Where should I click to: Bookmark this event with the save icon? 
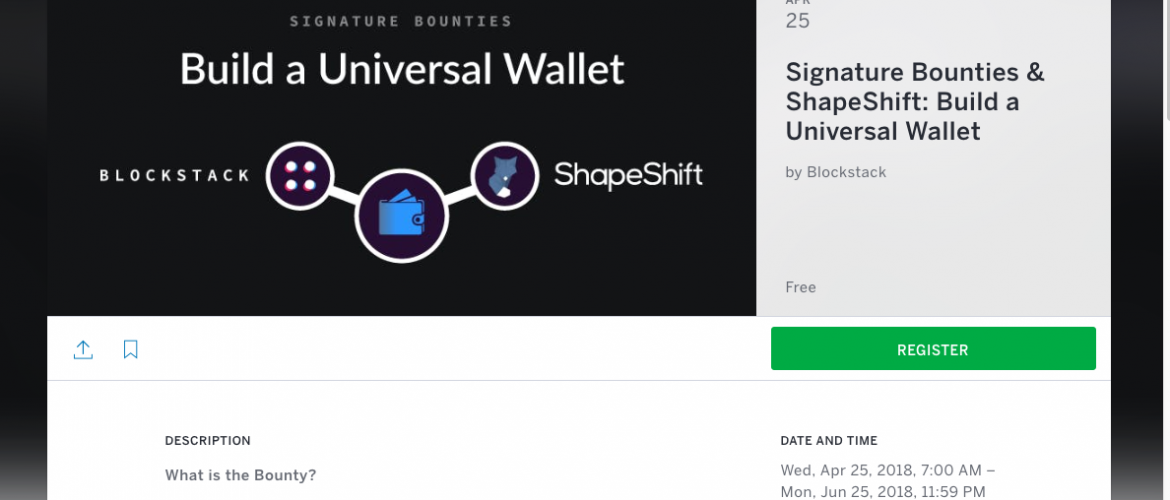tap(131, 349)
